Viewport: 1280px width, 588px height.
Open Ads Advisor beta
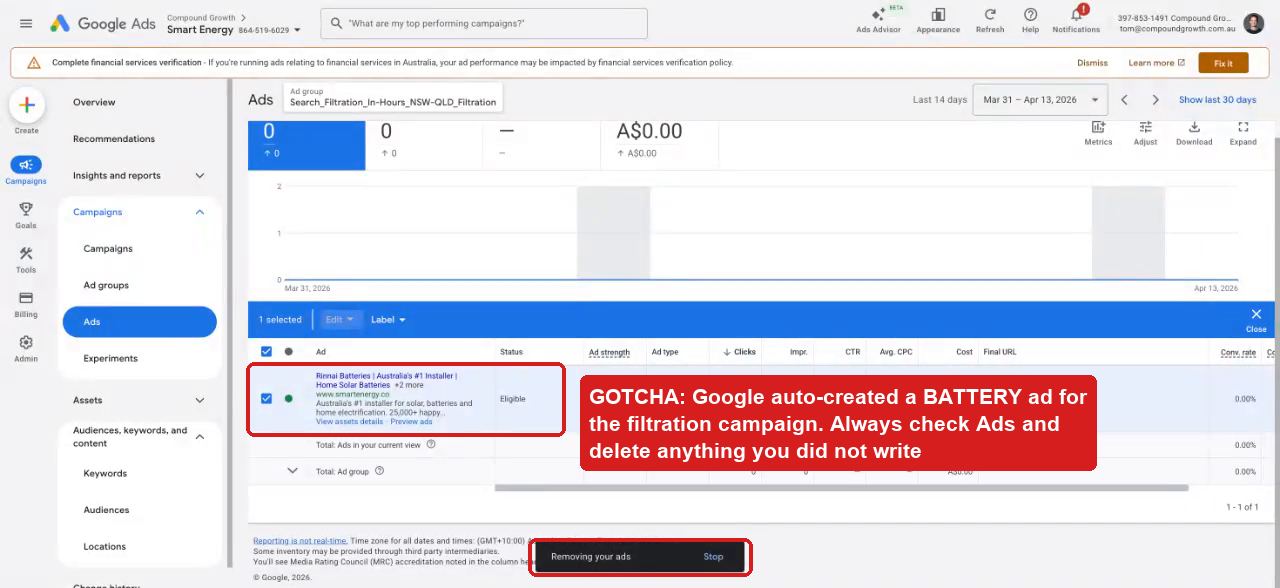coord(878,20)
